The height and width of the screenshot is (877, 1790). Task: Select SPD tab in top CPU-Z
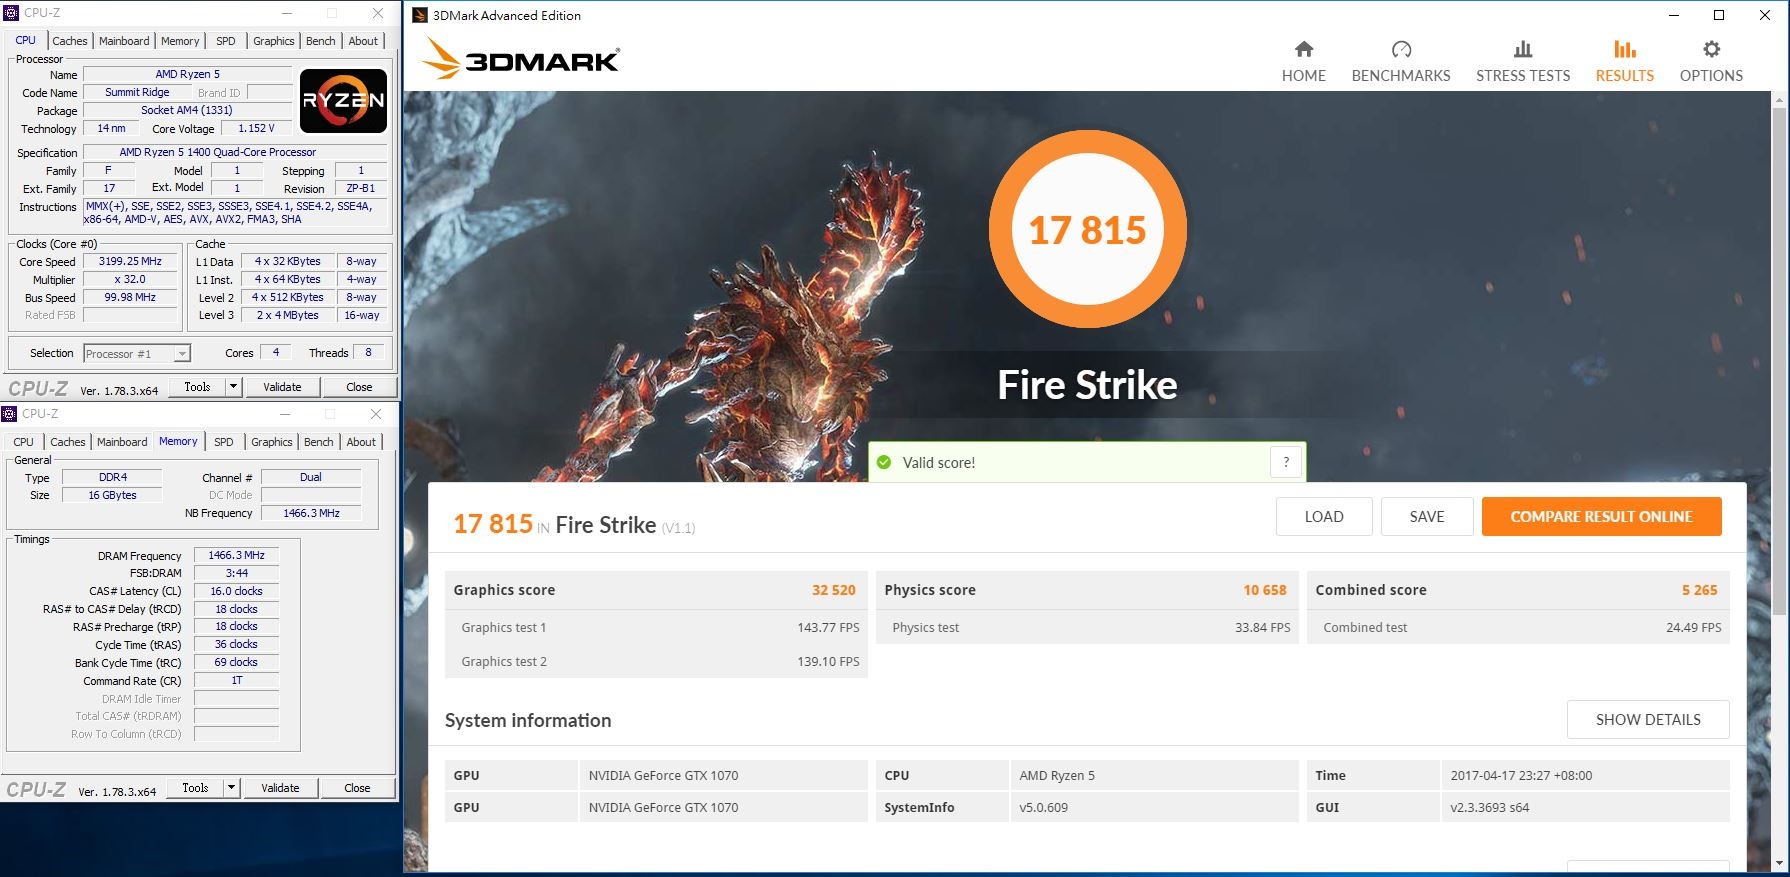click(226, 41)
